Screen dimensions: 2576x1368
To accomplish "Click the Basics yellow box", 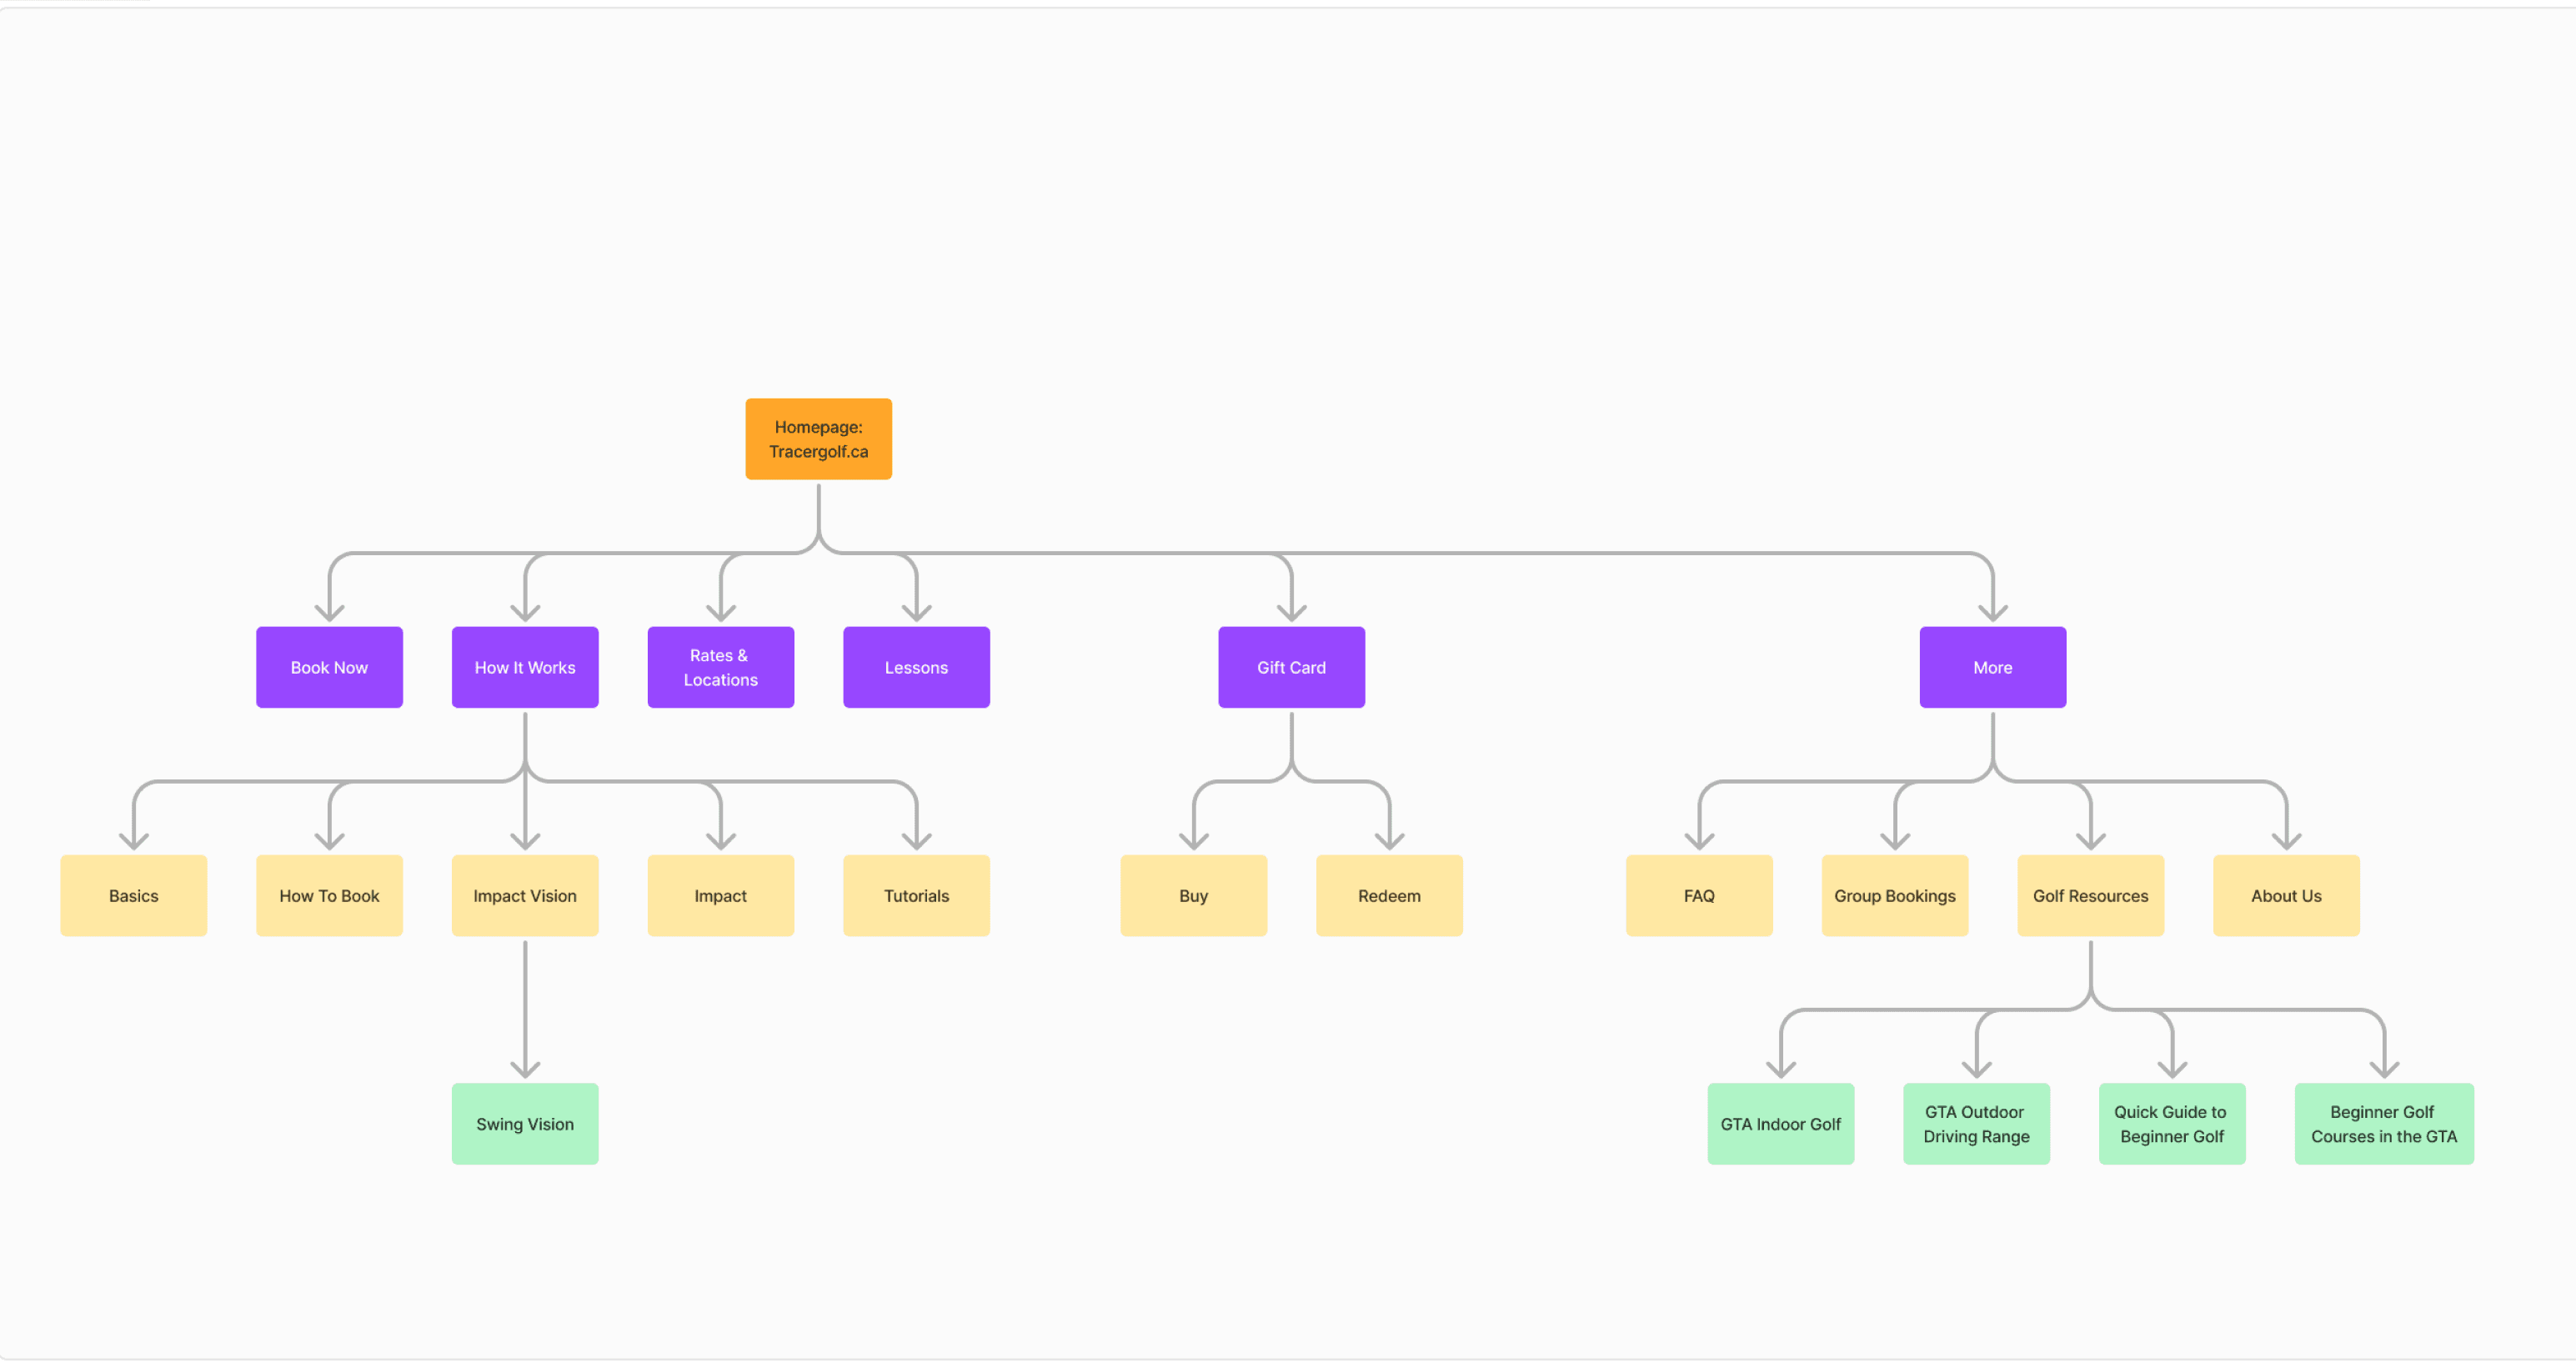I will tap(133, 895).
